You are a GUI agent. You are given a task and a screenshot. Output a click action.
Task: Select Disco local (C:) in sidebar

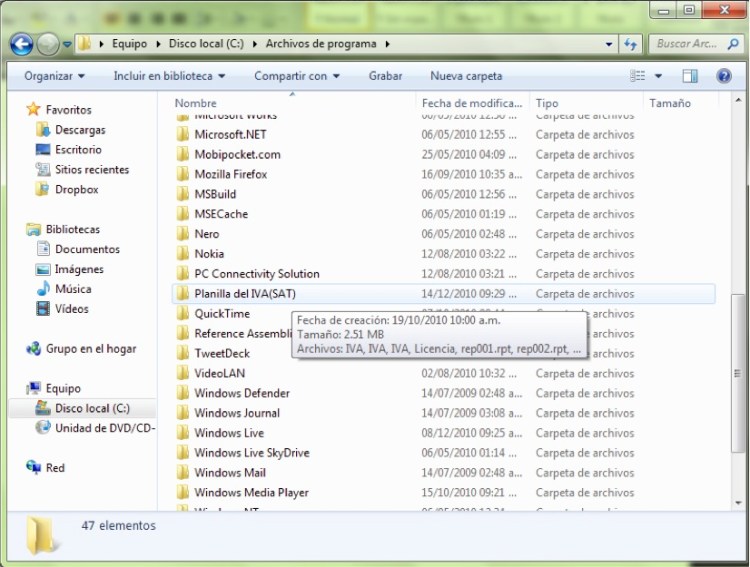tap(91, 408)
